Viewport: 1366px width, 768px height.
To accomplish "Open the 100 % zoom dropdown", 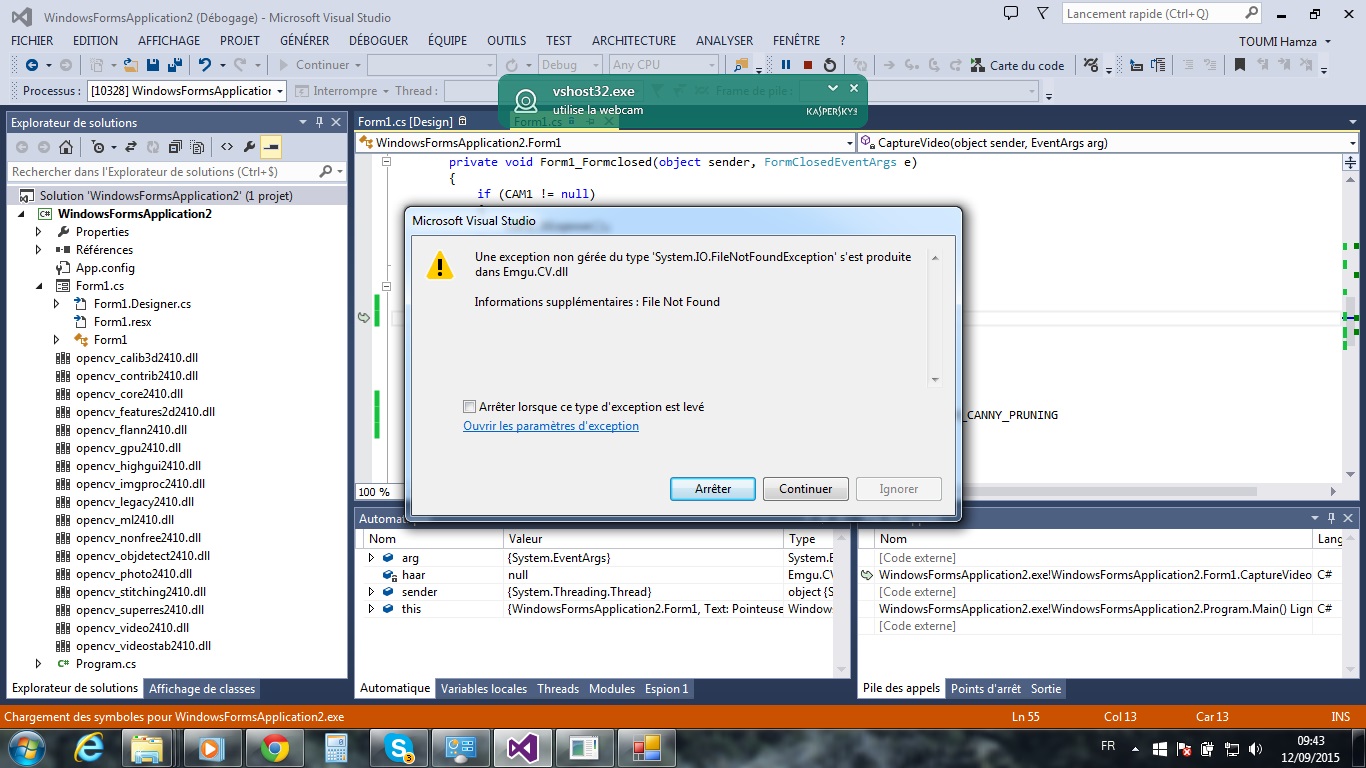I will [382, 492].
